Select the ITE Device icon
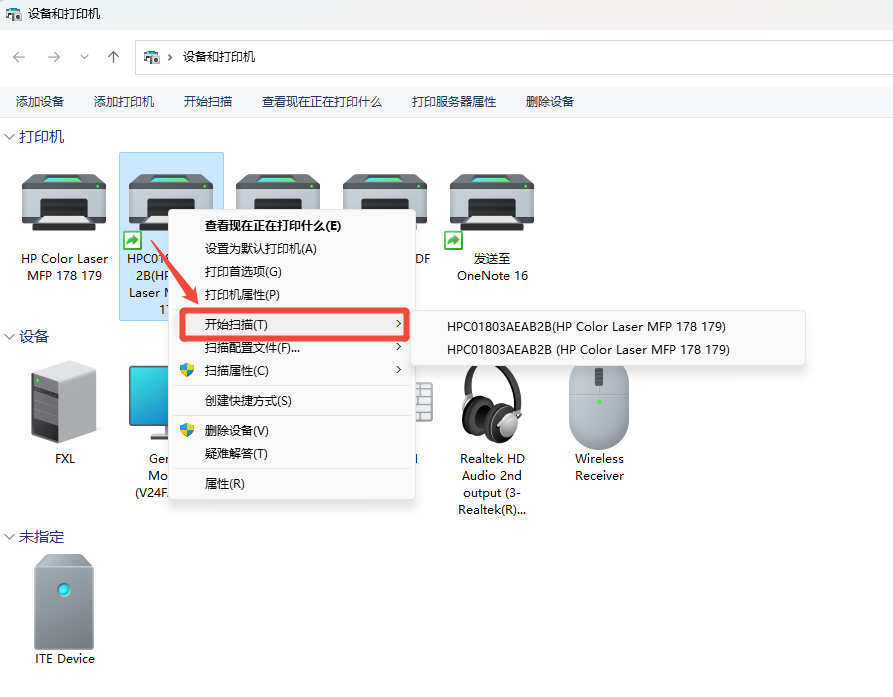This screenshot has width=893, height=697. [64, 601]
